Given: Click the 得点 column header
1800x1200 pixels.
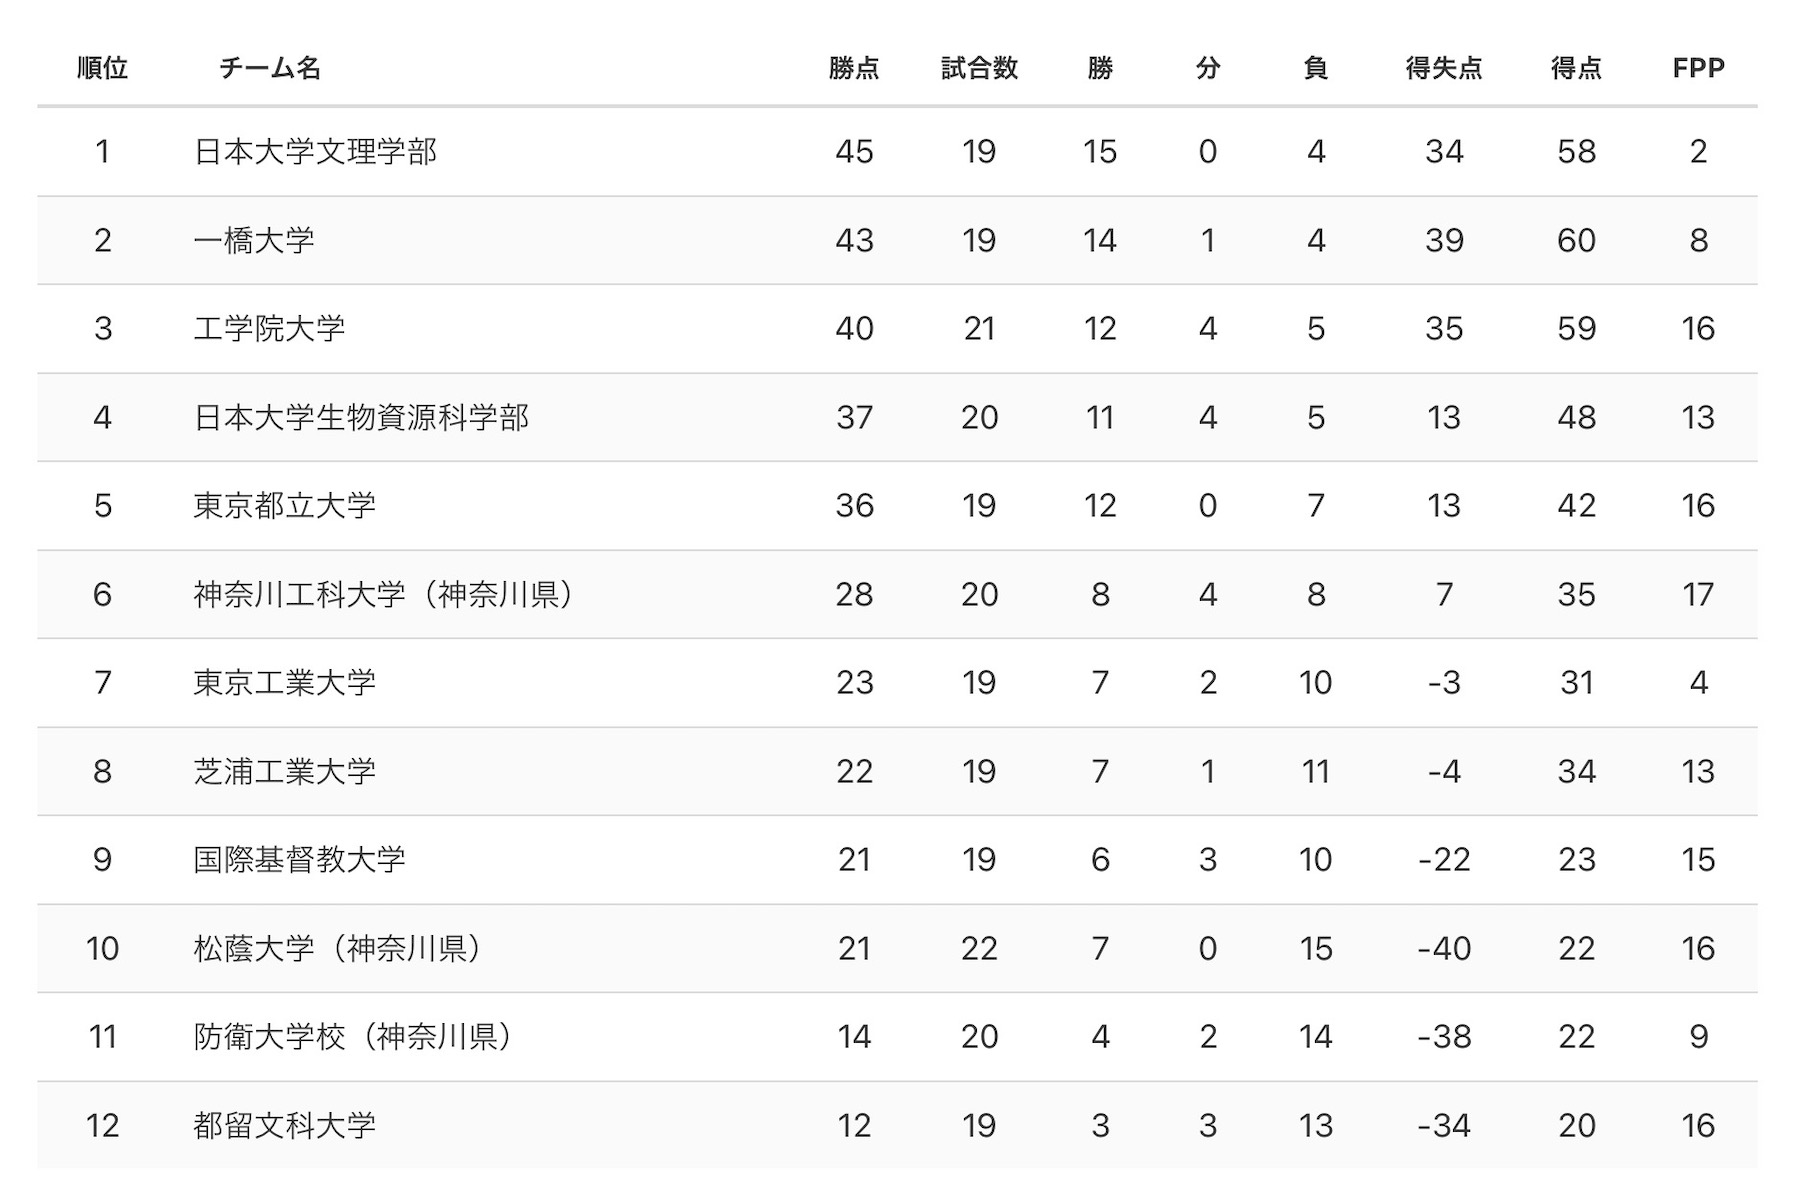Looking at the screenshot, I should pyautogui.click(x=1576, y=68).
